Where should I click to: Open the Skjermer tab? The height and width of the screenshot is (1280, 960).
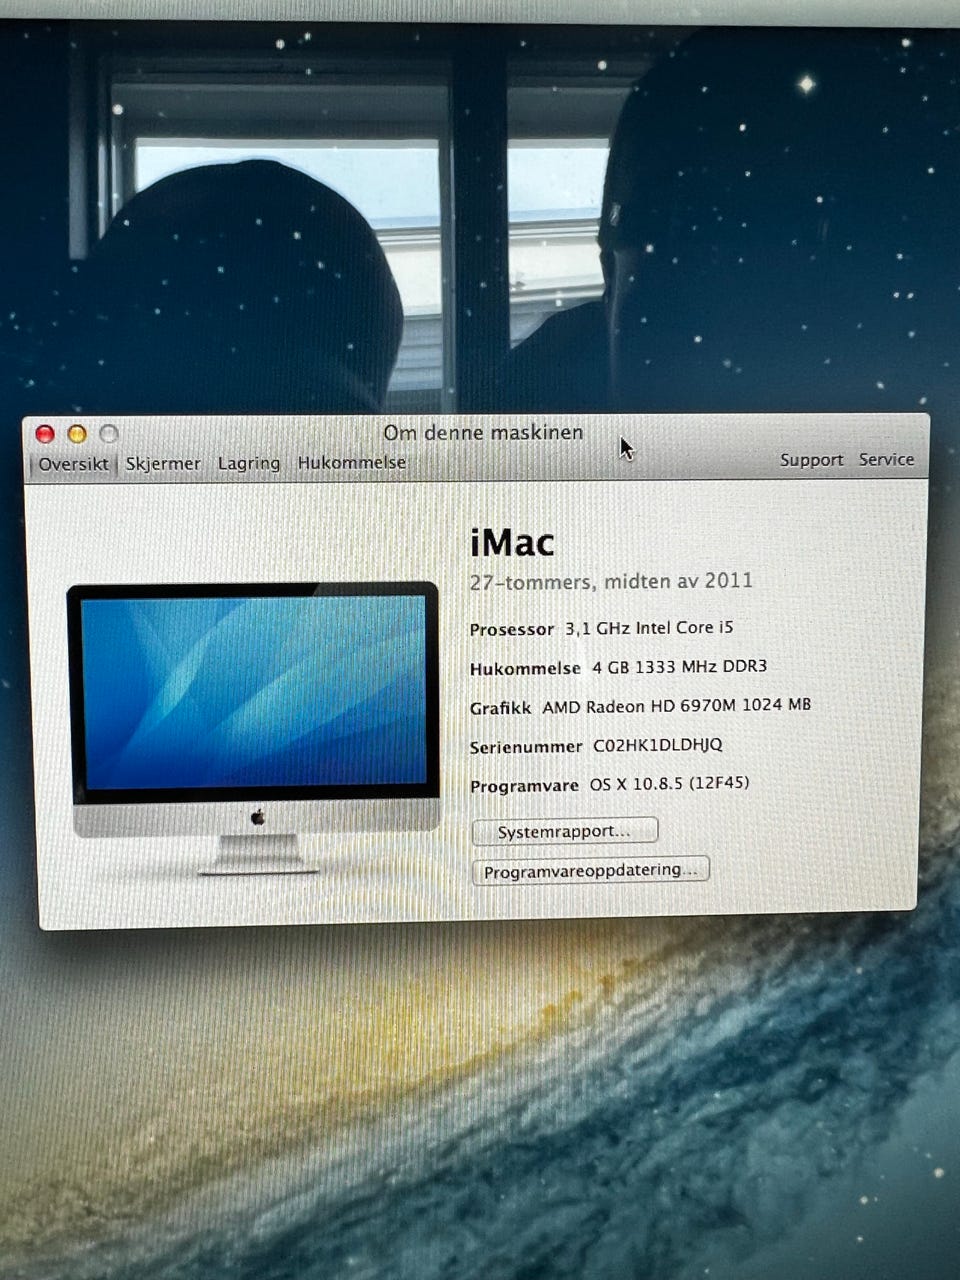tap(163, 464)
